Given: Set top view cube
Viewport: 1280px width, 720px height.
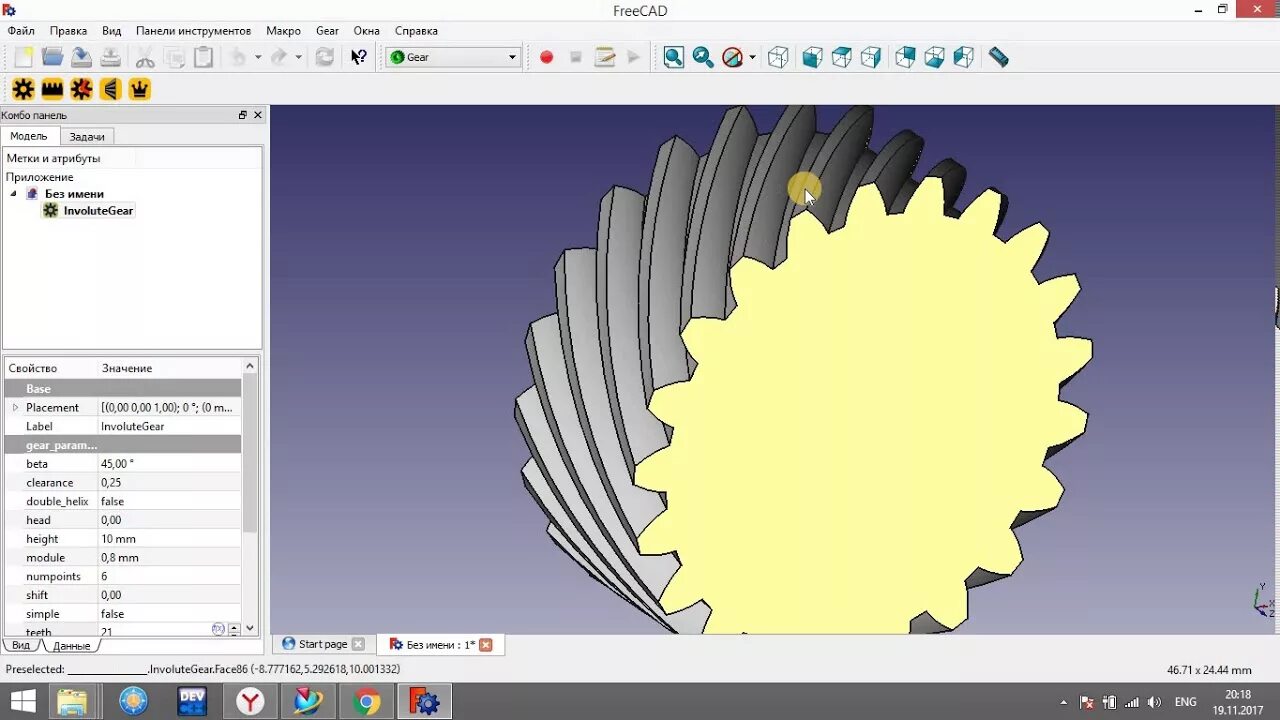Looking at the screenshot, I should (842, 57).
